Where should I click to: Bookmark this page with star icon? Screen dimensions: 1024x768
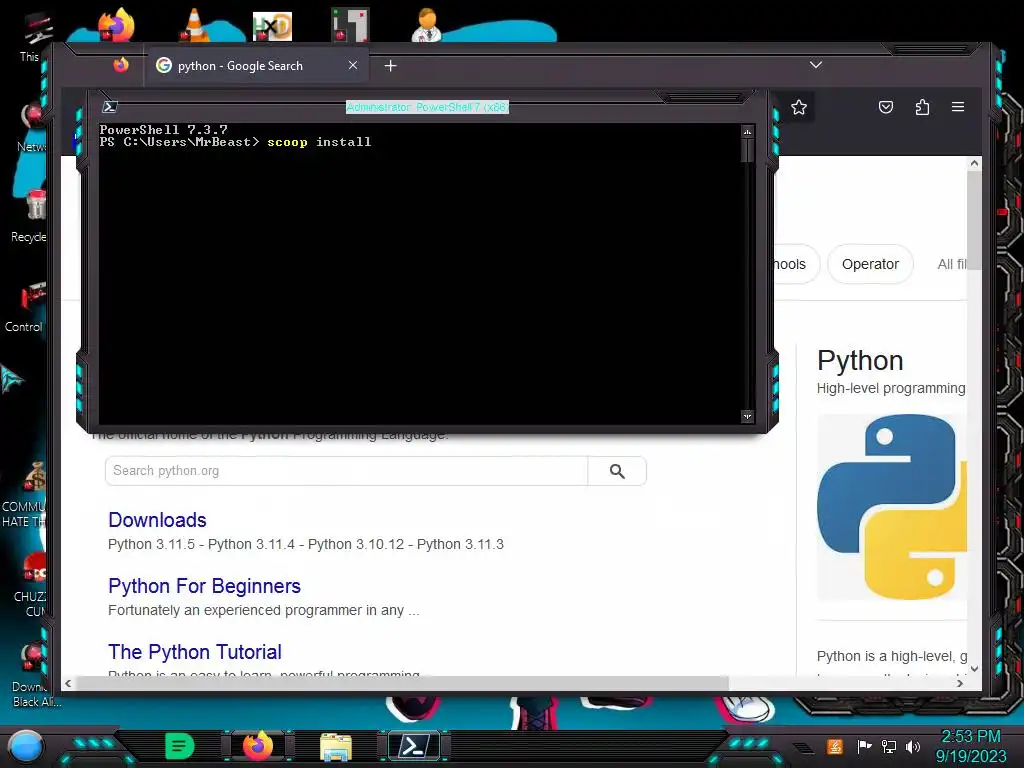[799, 107]
